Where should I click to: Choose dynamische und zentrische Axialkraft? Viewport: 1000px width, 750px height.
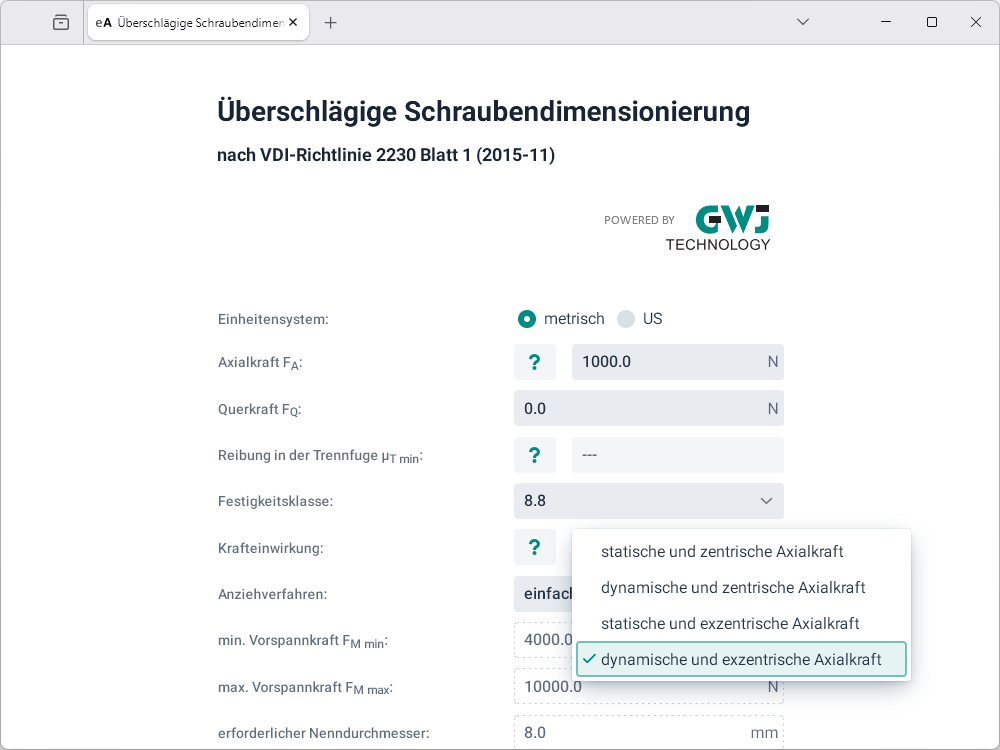(x=732, y=588)
